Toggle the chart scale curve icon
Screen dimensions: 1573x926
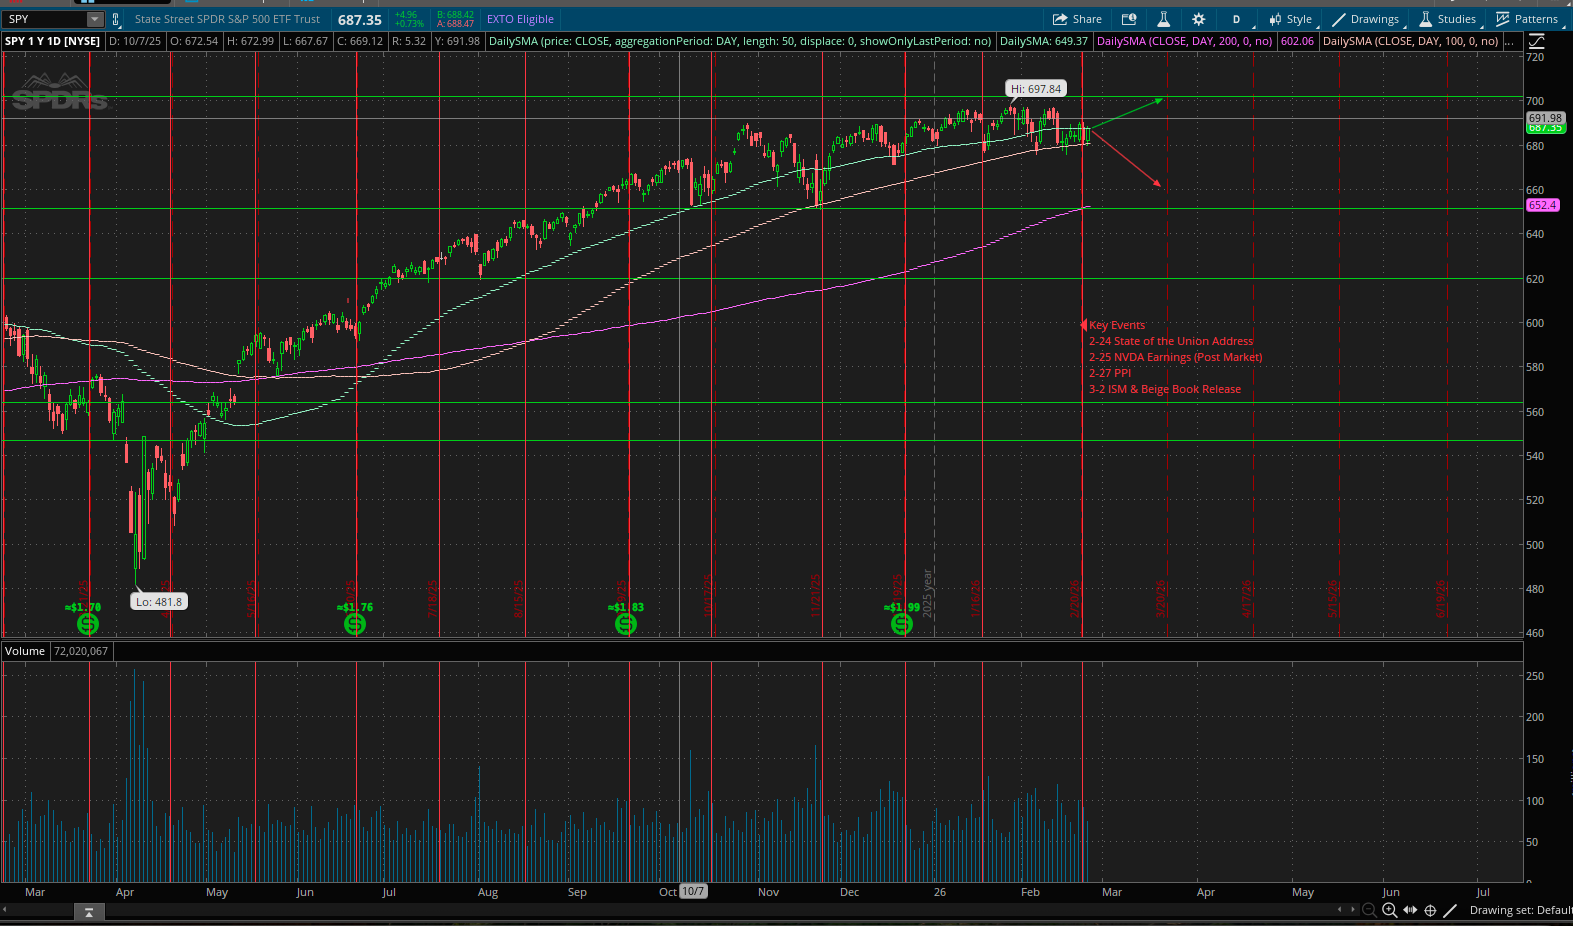(1537, 41)
